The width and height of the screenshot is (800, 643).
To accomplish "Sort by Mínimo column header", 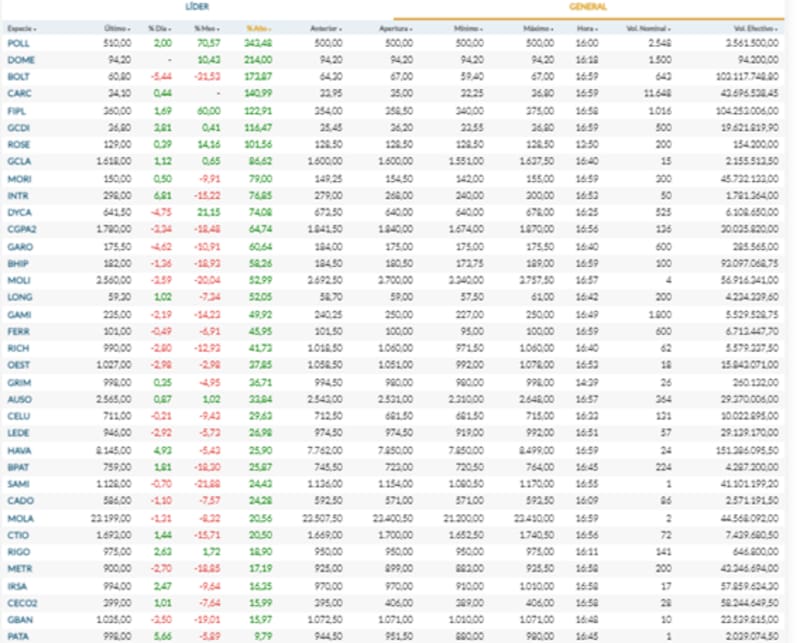I will [x=468, y=28].
